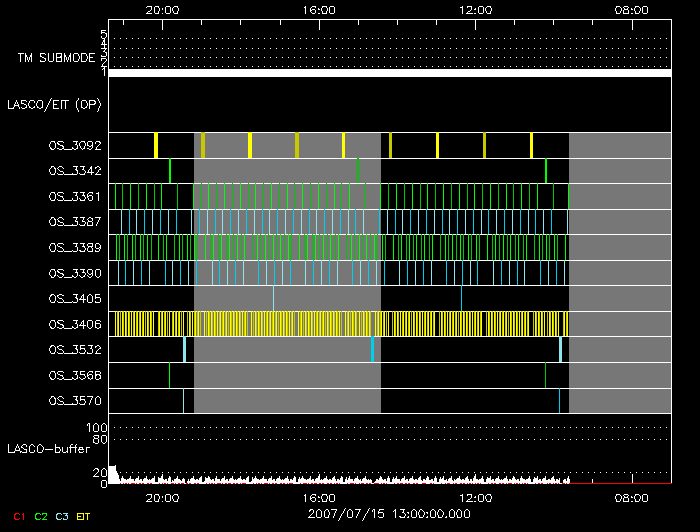
Task: Click leftmost cyan marker in OS_3532 row
Action: (184, 349)
